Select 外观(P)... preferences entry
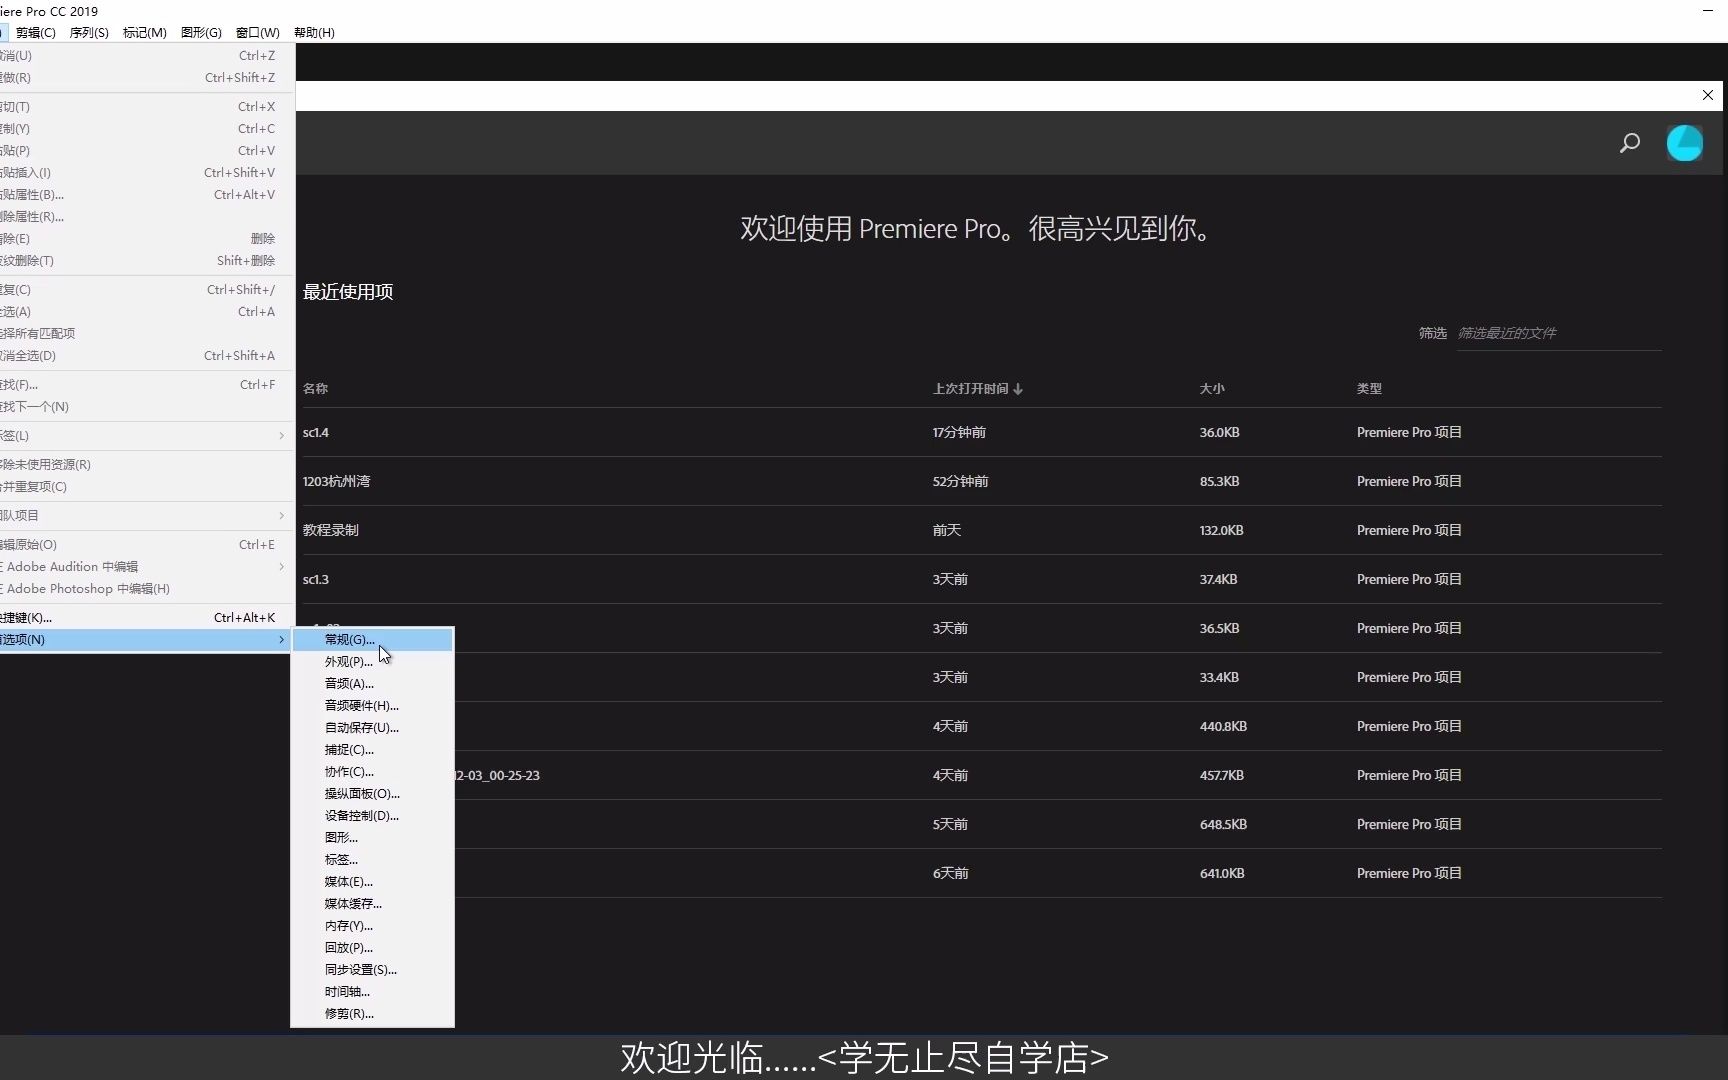Viewport: 1728px width, 1080px height. (372, 661)
